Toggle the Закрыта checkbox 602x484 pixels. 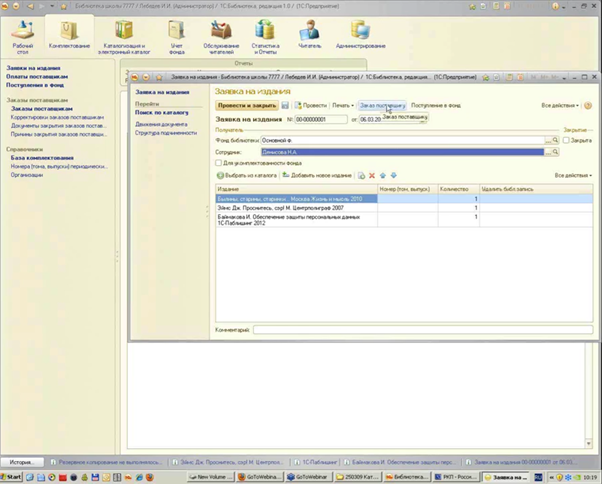(x=566, y=141)
